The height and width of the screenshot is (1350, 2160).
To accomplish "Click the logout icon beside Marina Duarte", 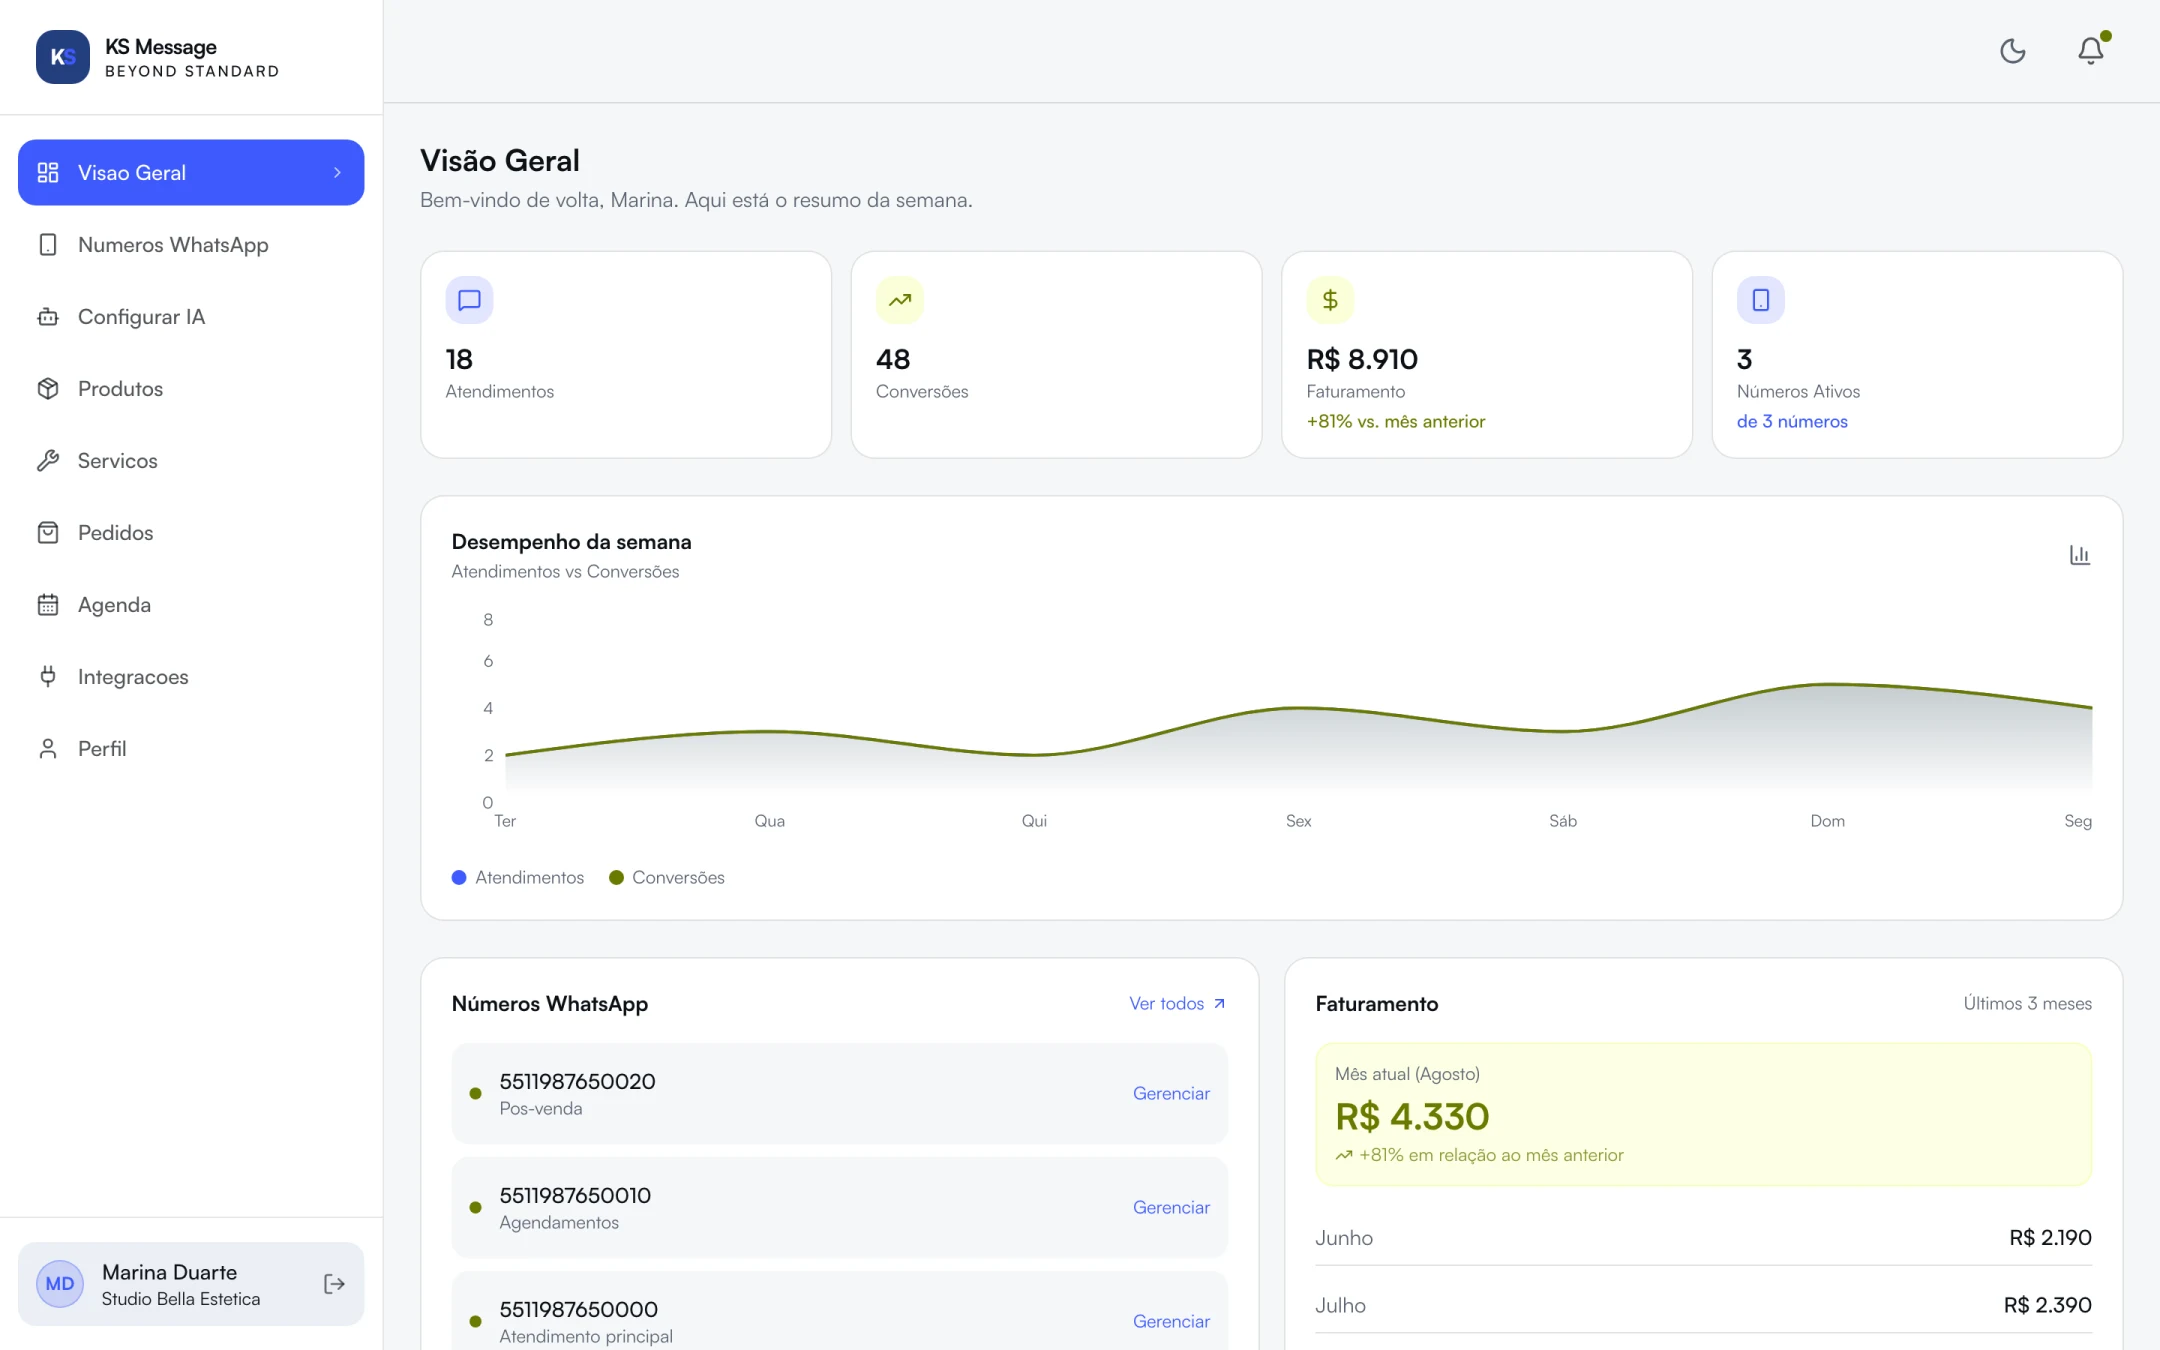I will (x=335, y=1284).
